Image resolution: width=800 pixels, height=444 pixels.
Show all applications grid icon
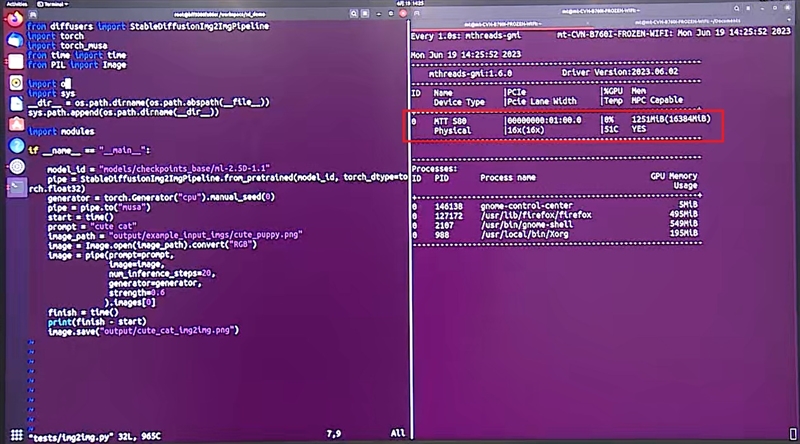(17, 435)
